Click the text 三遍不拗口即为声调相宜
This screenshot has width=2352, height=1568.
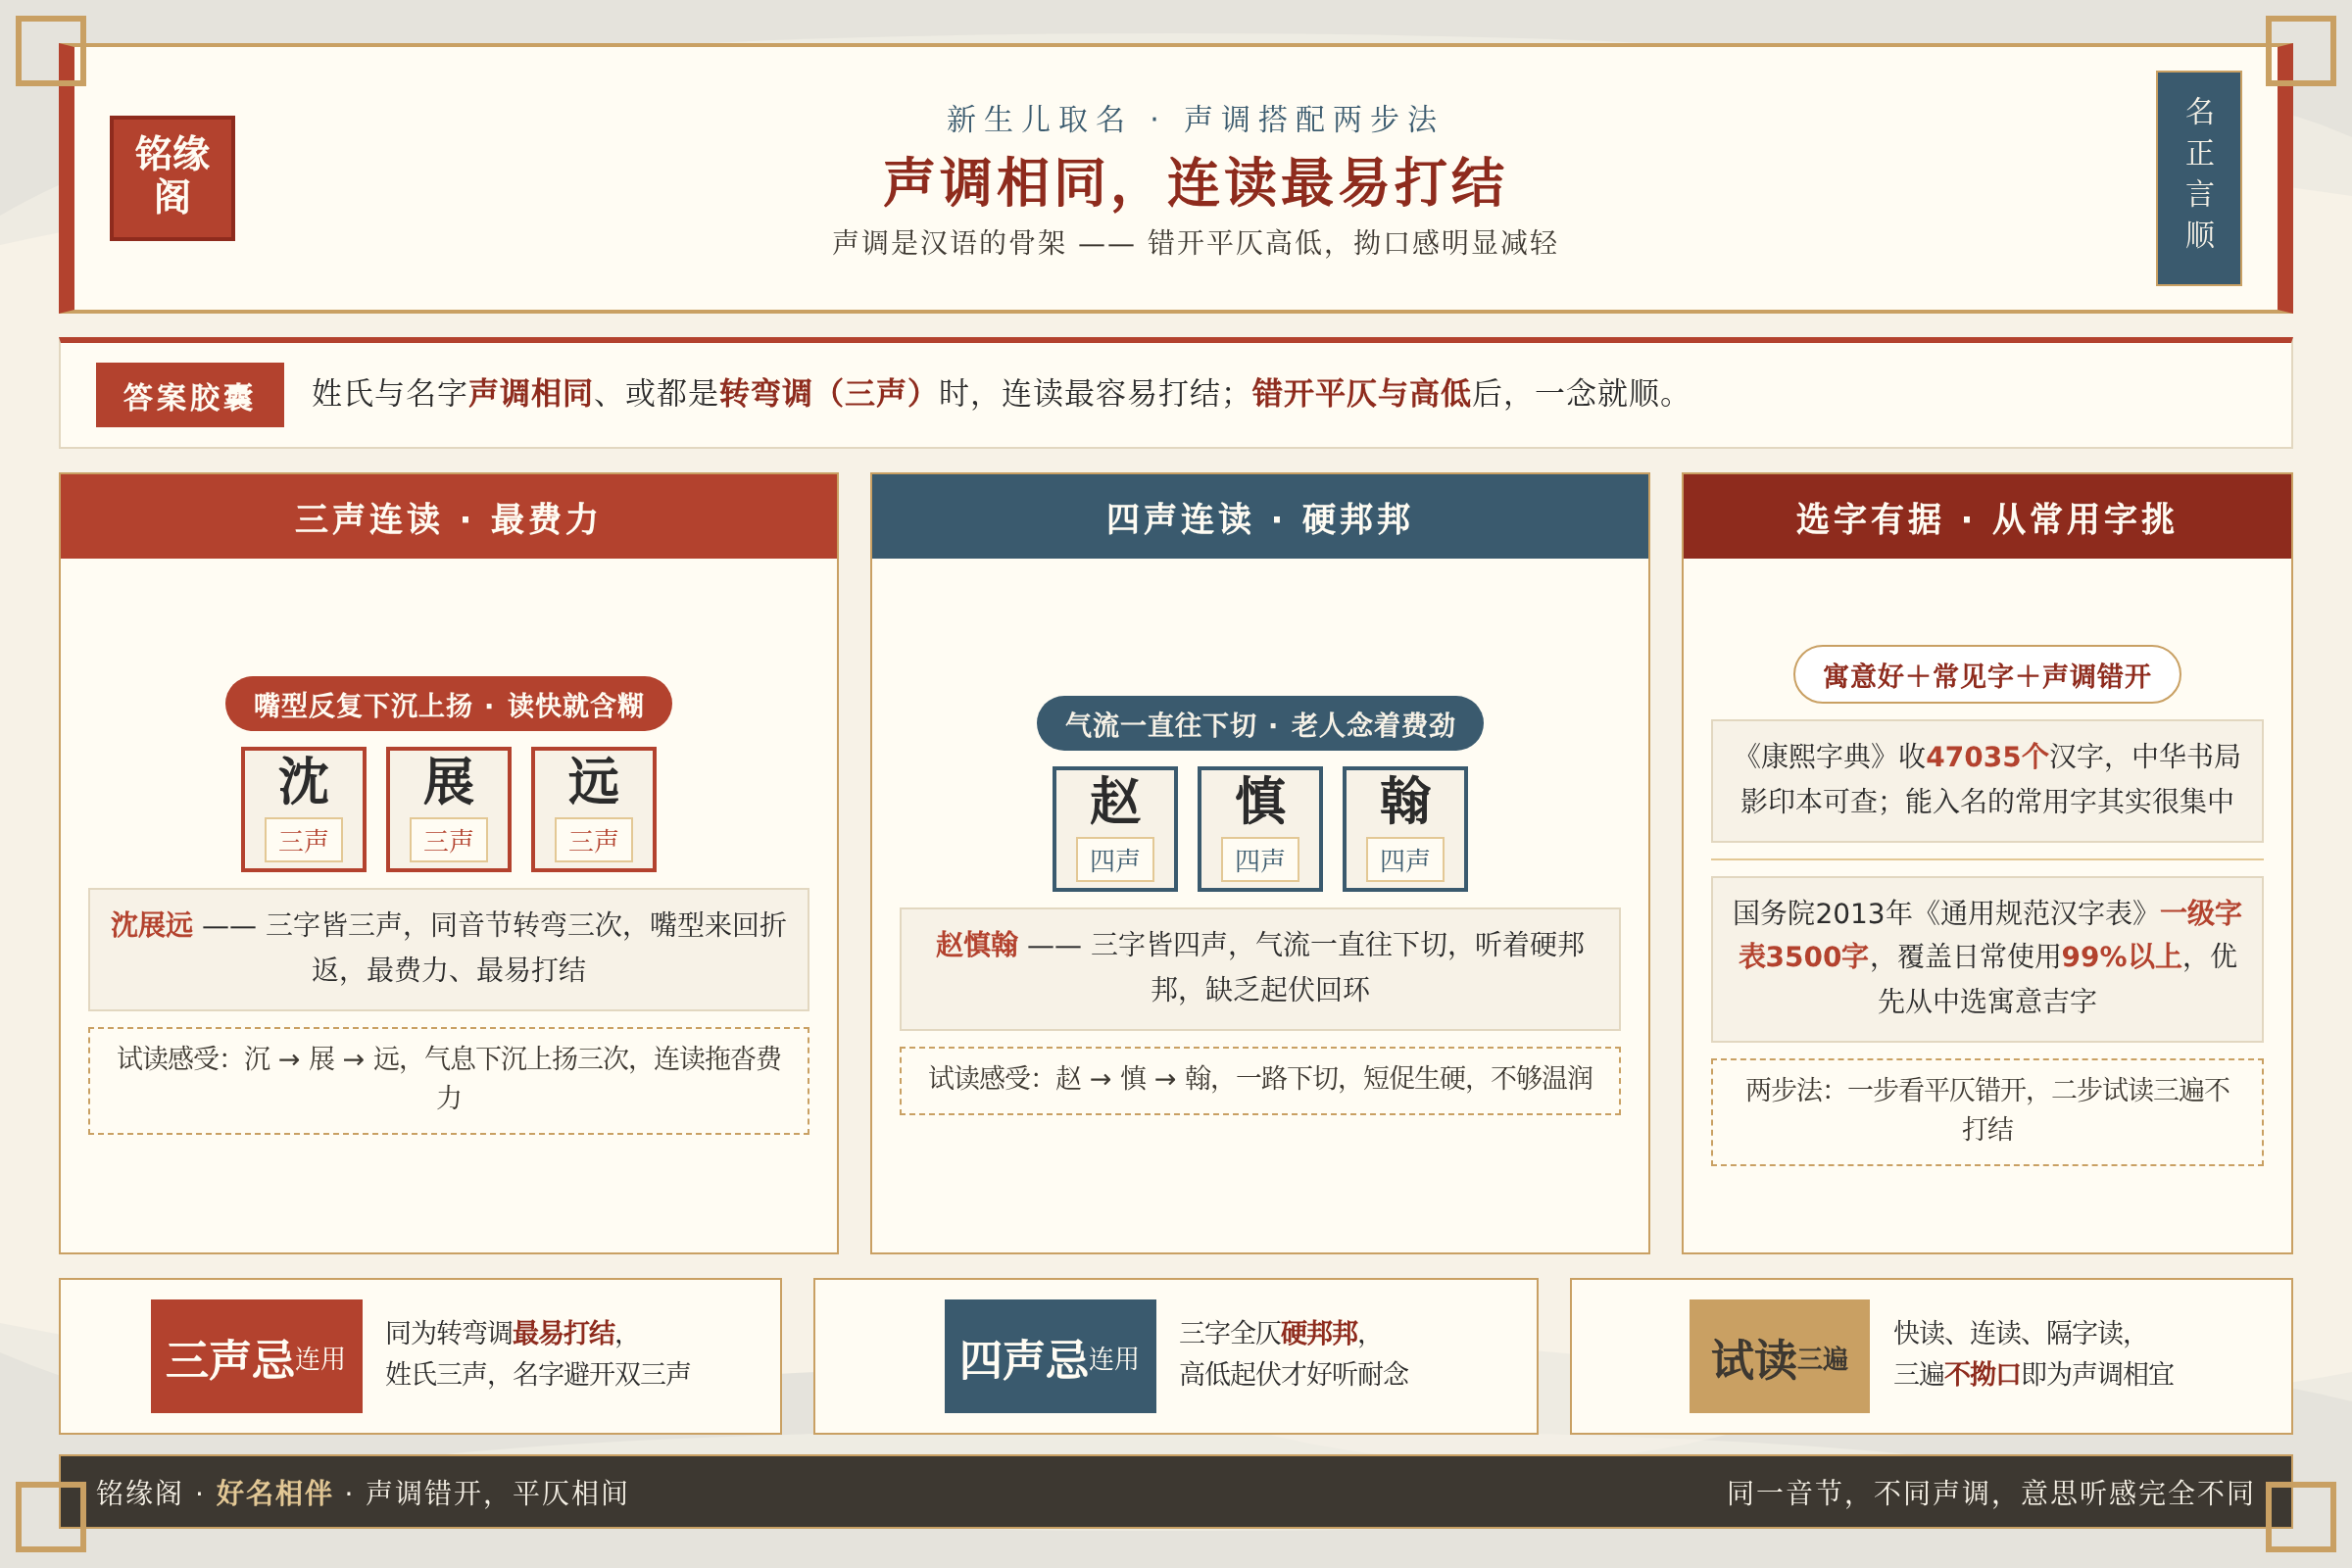tap(2034, 1374)
